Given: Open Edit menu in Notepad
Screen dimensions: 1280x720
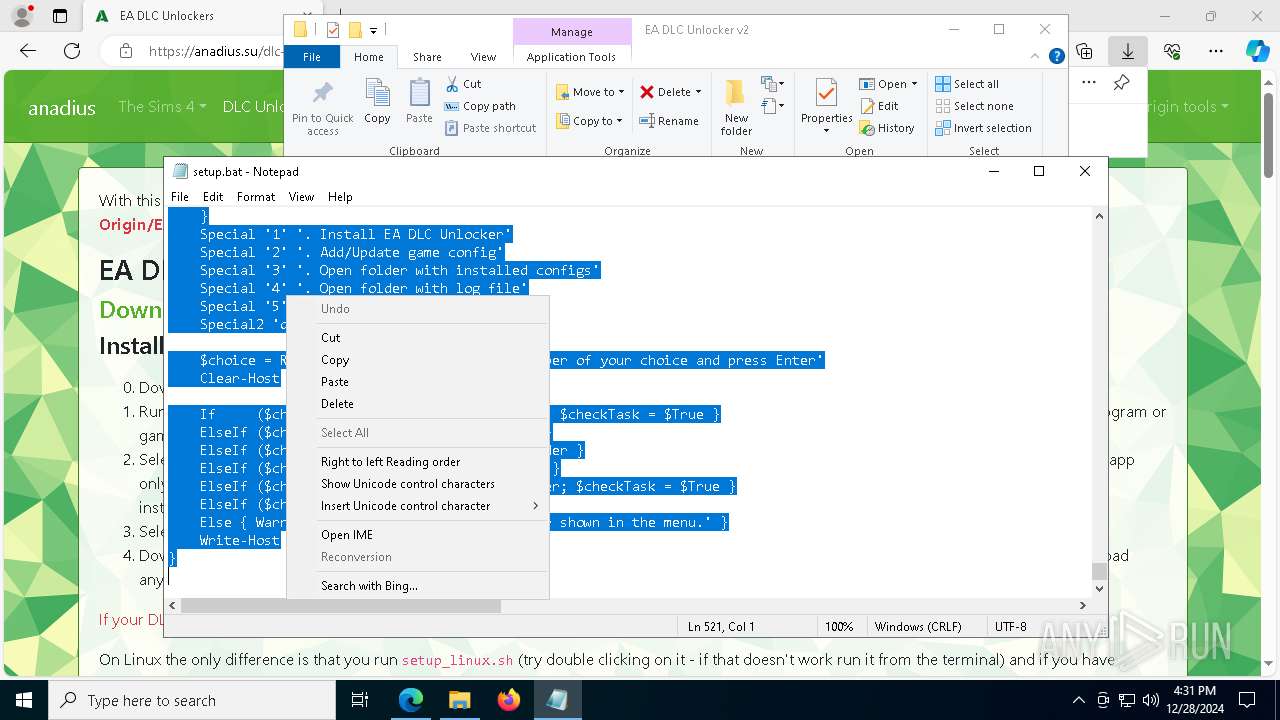Looking at the screenshot, I should click(213, 197).
